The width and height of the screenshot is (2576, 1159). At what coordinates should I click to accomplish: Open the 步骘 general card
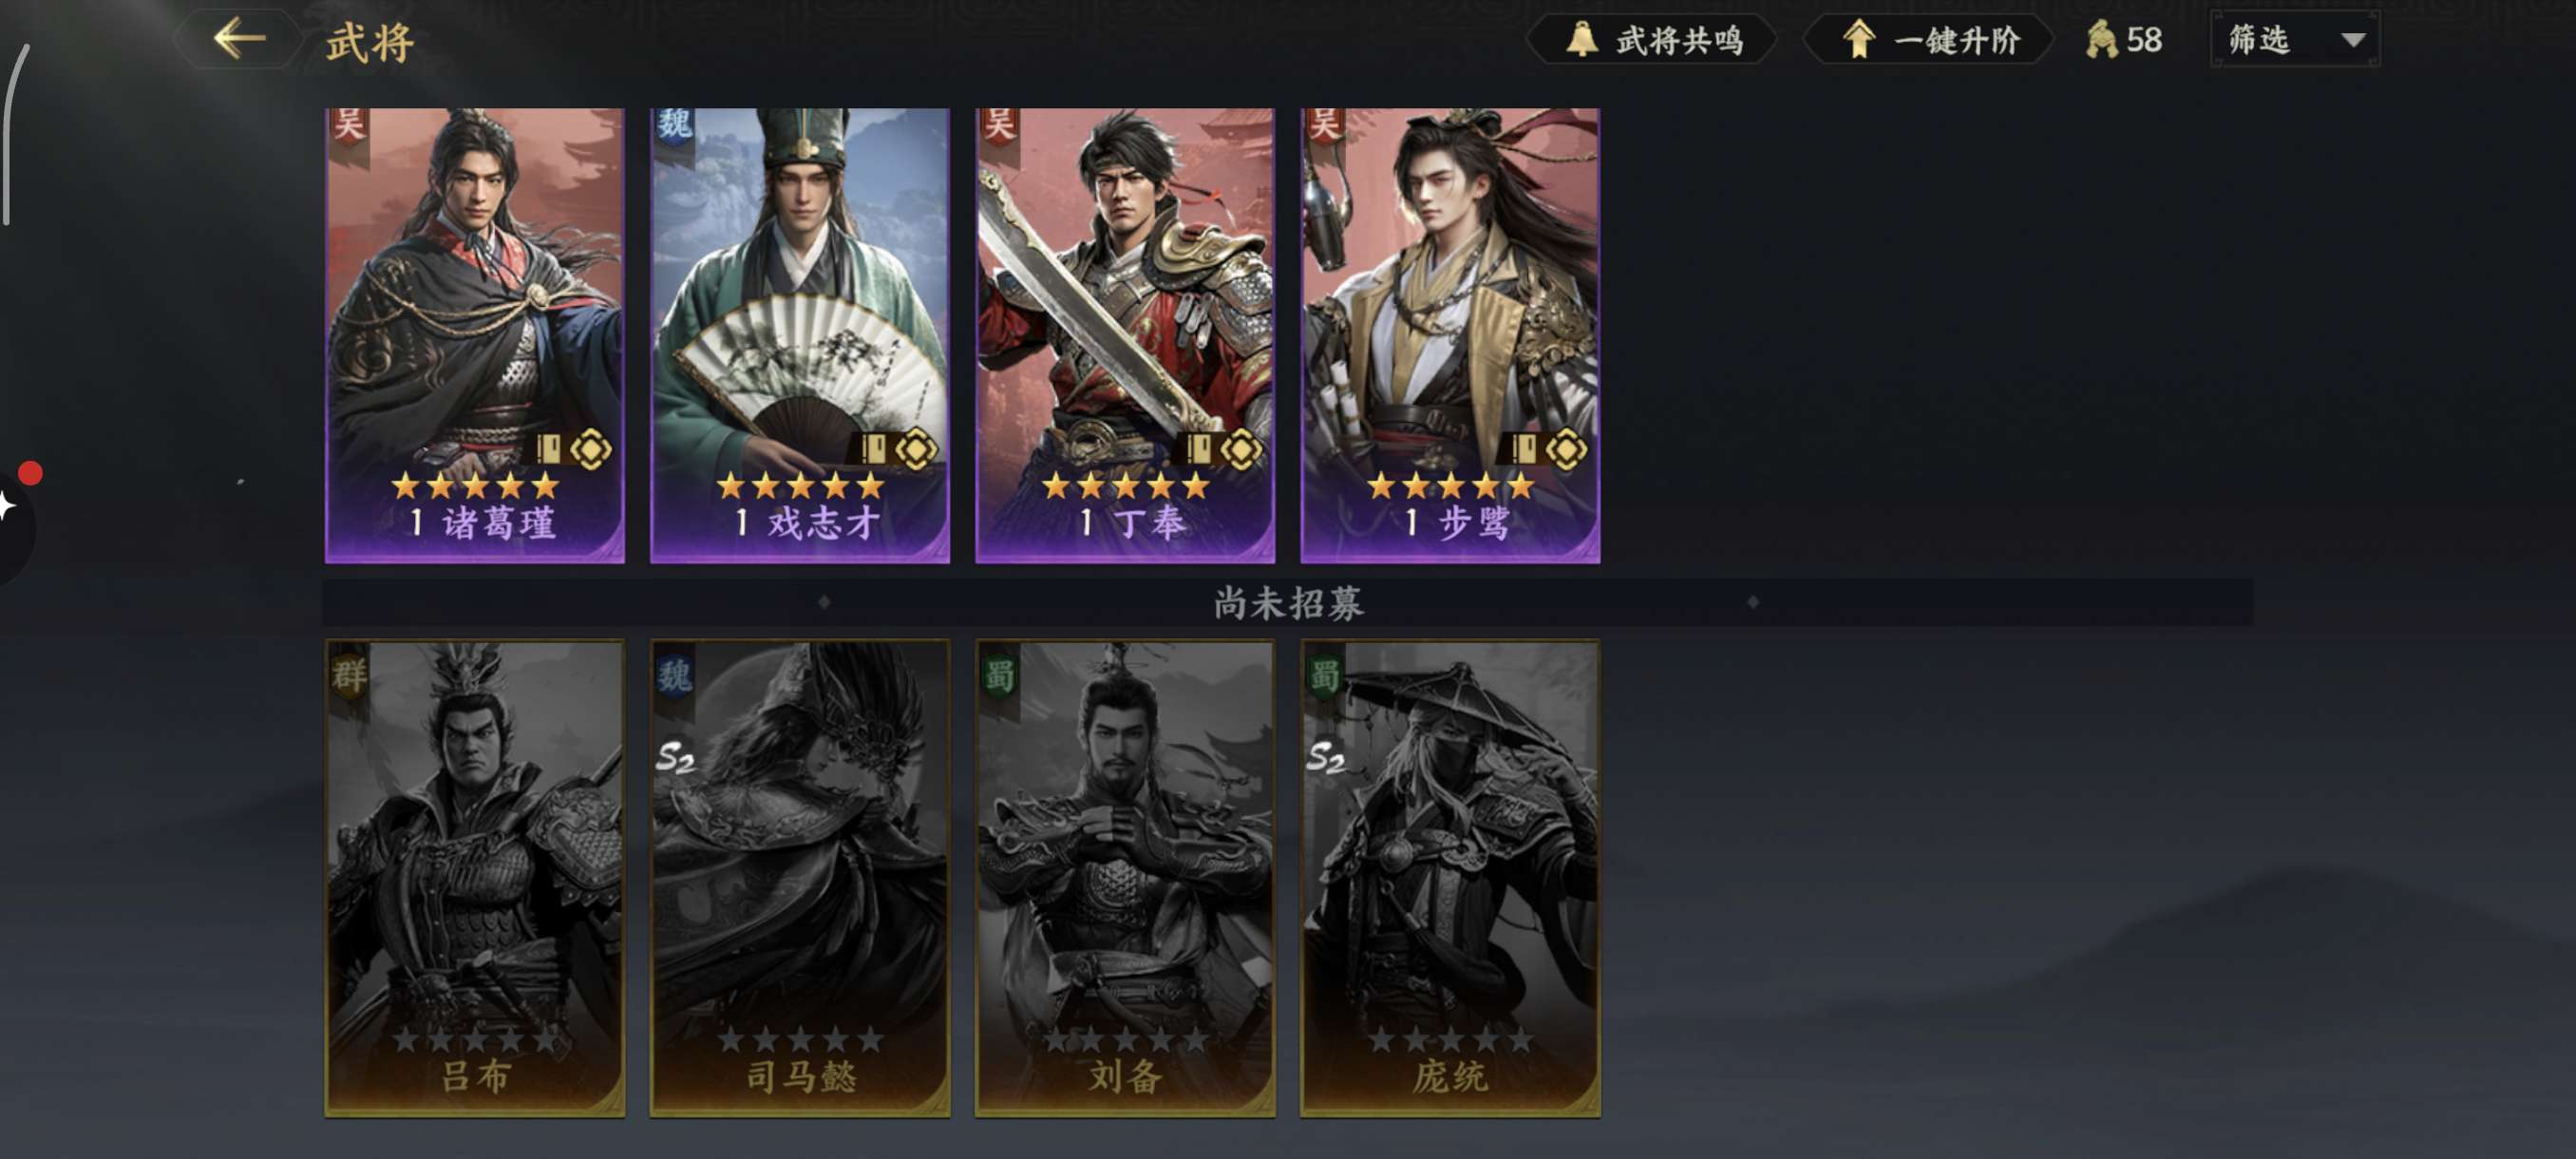click(x=1450, y=335)
